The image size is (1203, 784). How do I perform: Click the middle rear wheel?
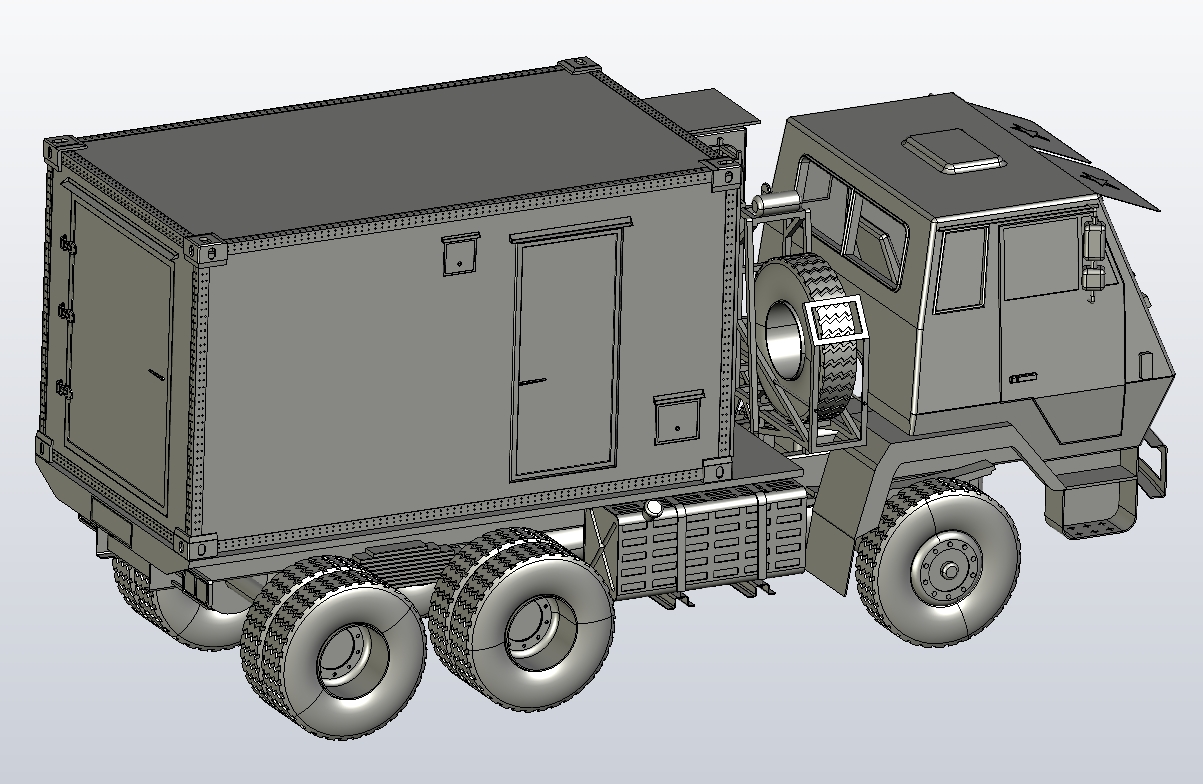tap(530, 625)
